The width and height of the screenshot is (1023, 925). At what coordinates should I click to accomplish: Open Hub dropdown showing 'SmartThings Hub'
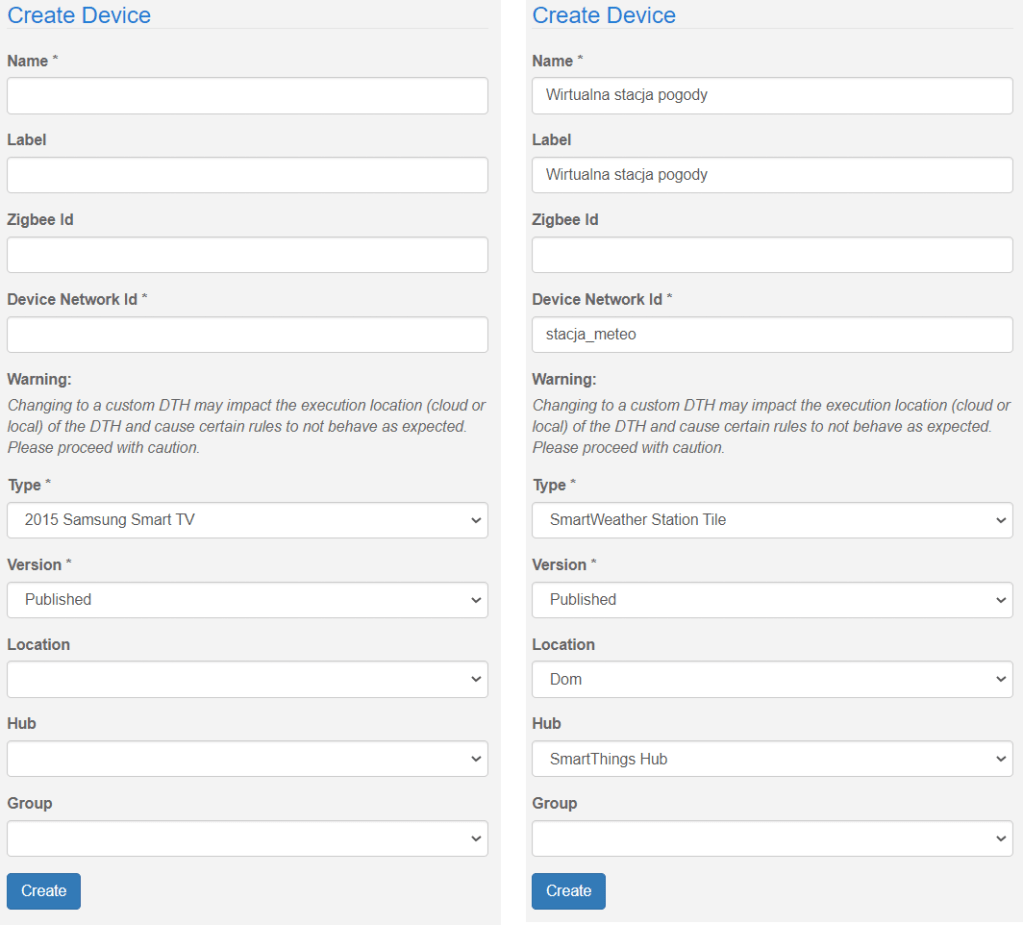coord(772,759)
